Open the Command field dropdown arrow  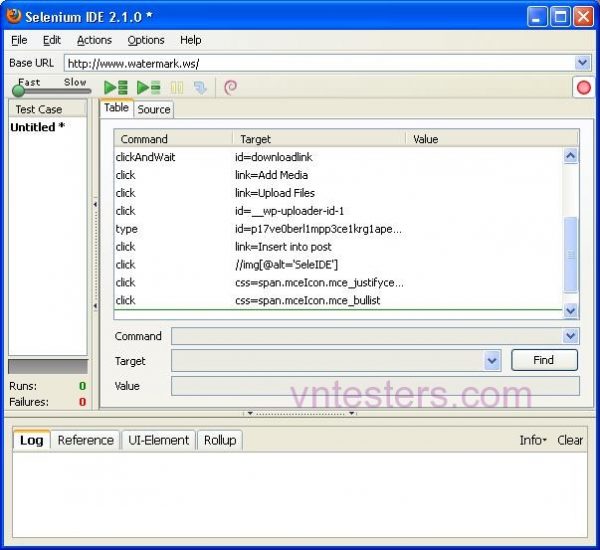571,336
